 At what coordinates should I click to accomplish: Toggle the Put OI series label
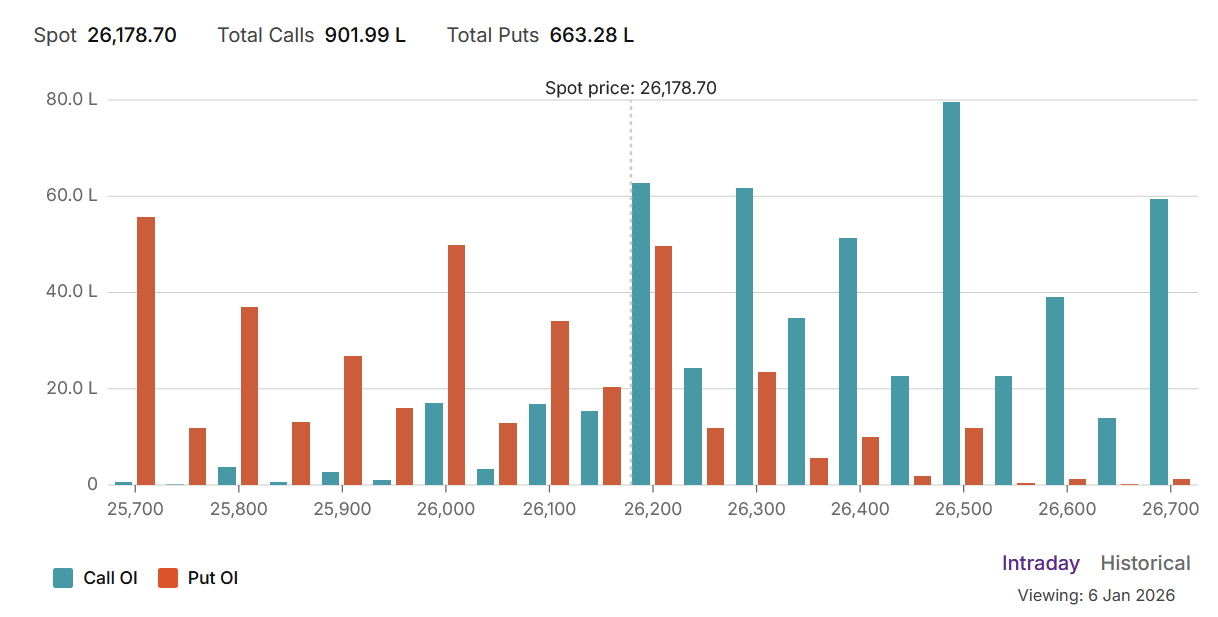click(212, 577)
